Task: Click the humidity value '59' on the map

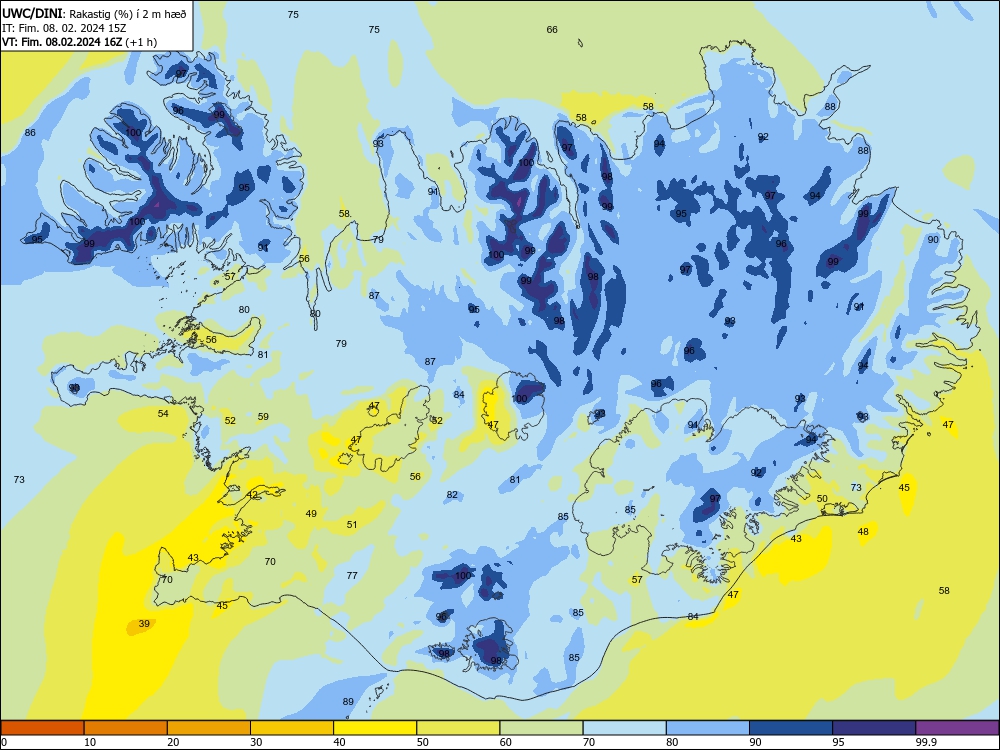Action: pos(263,416)
